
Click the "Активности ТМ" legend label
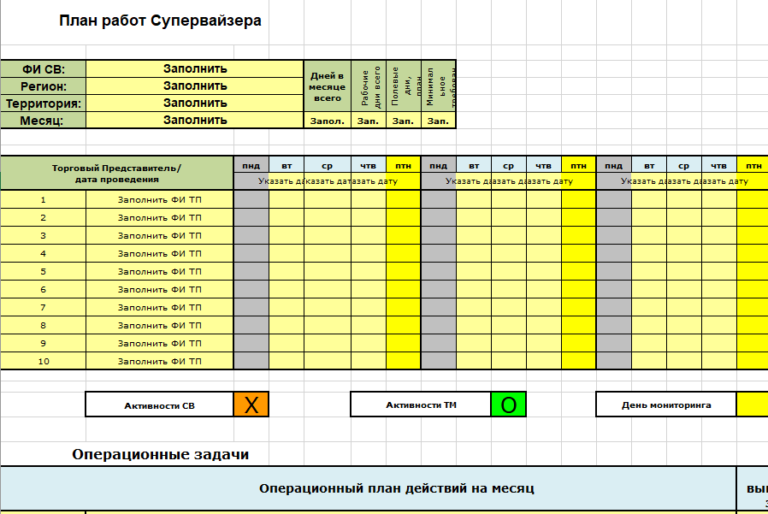(x=421, y=405)
